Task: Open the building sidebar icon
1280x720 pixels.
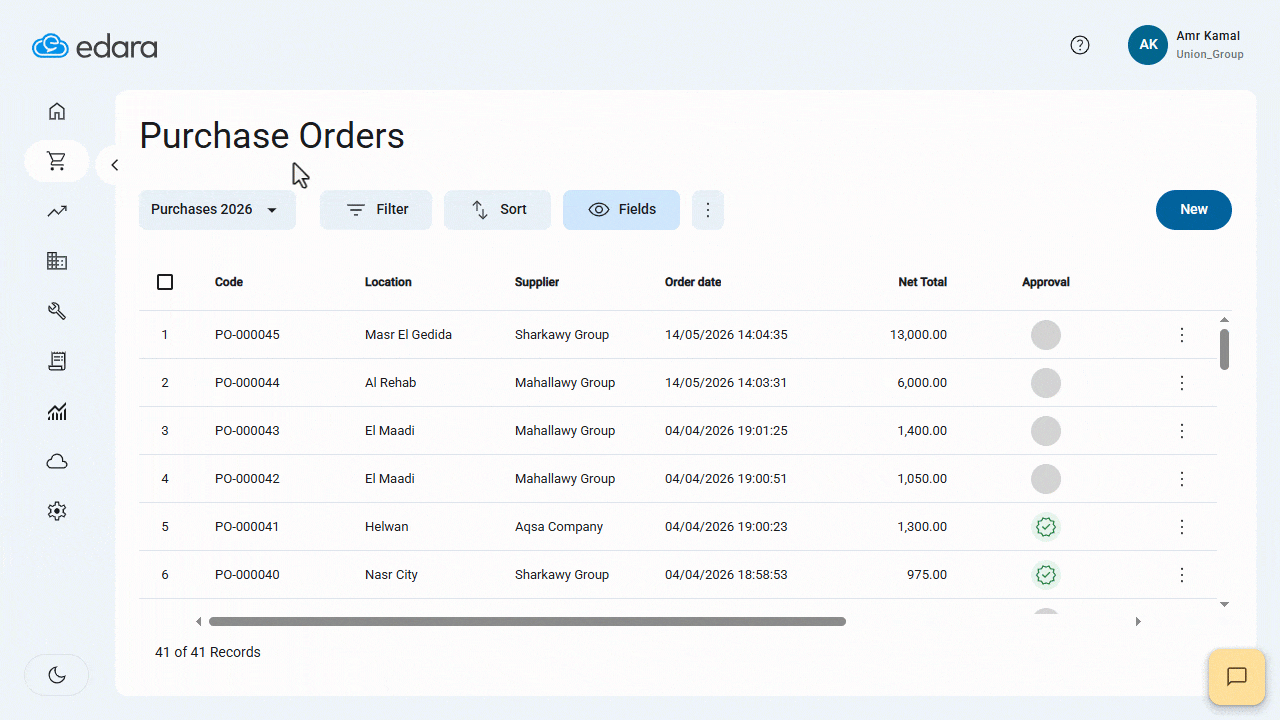Action: [57, 261]
